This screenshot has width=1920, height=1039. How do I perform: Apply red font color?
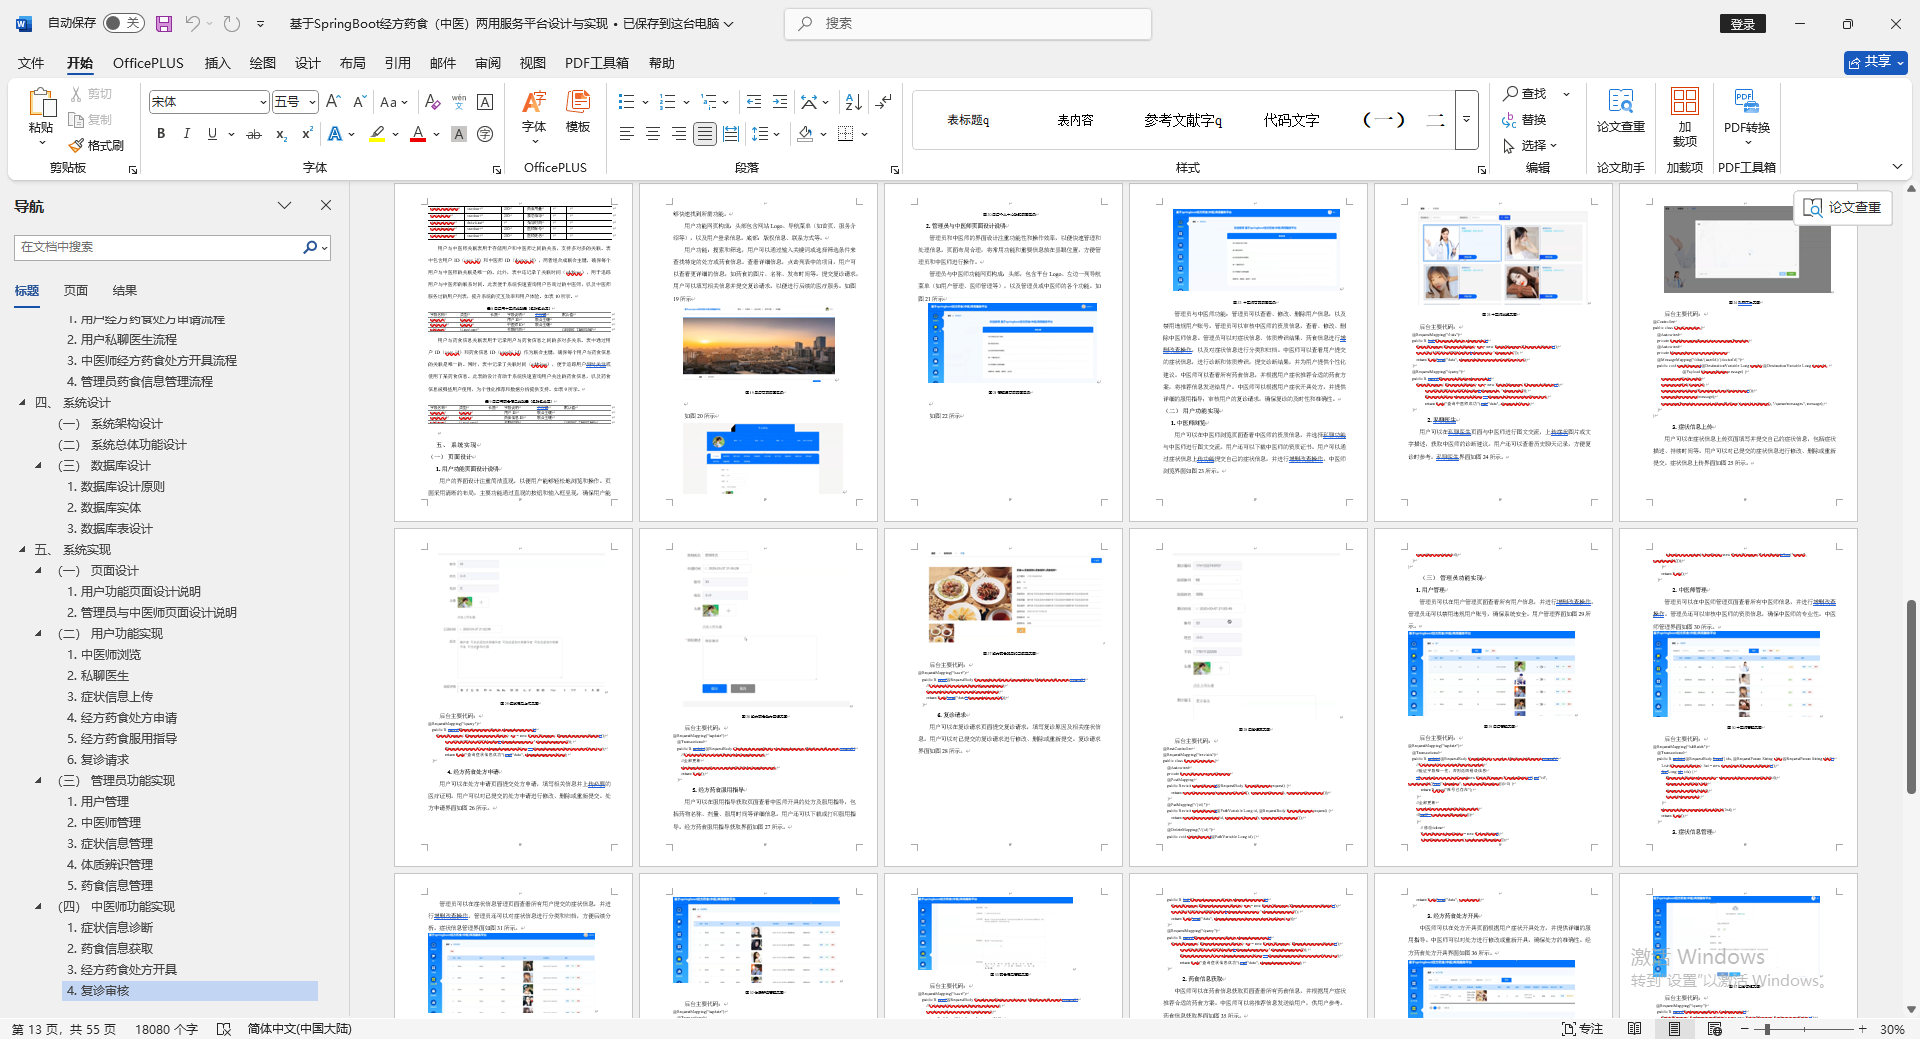click(x=418, y=134)
